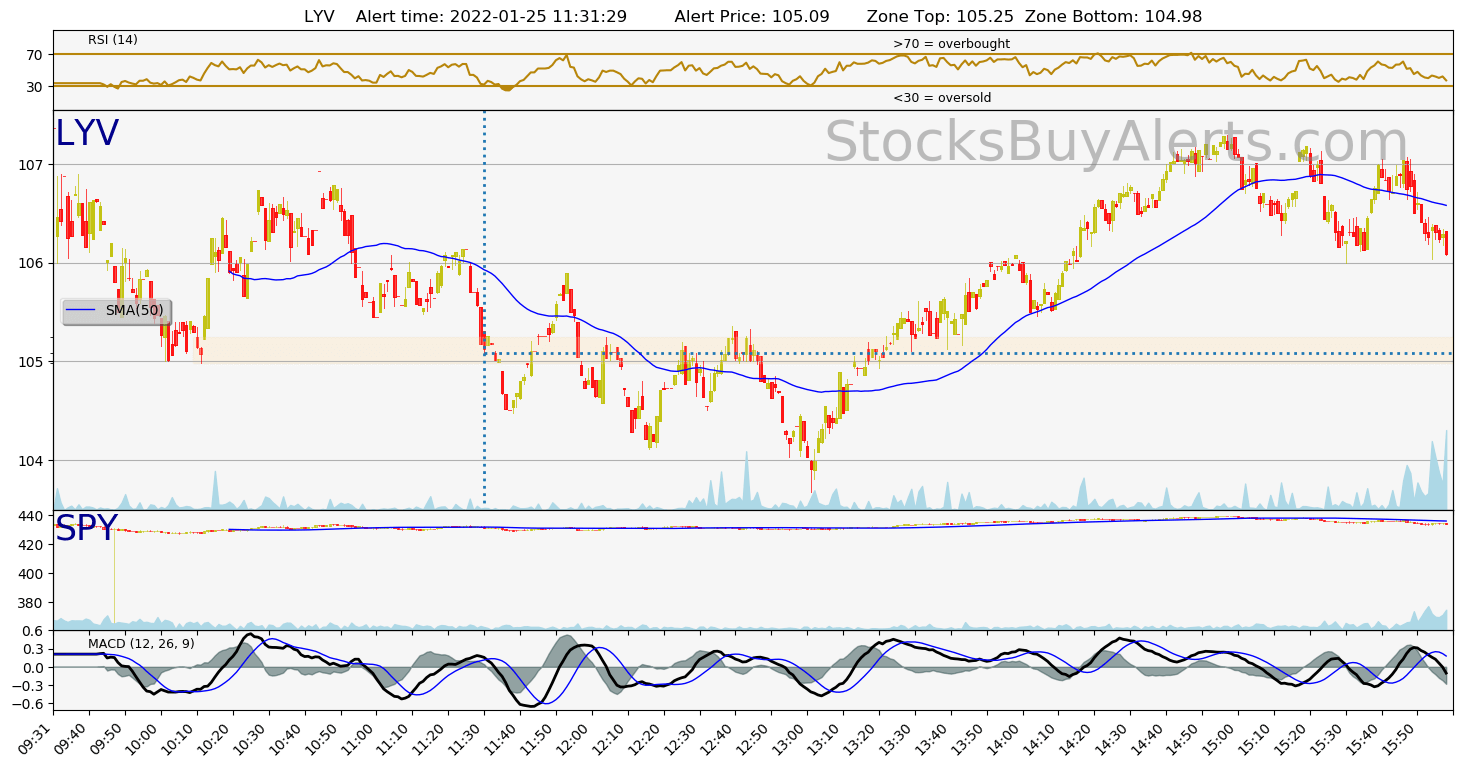Click the RSI 70 axis label

[36, 55]
